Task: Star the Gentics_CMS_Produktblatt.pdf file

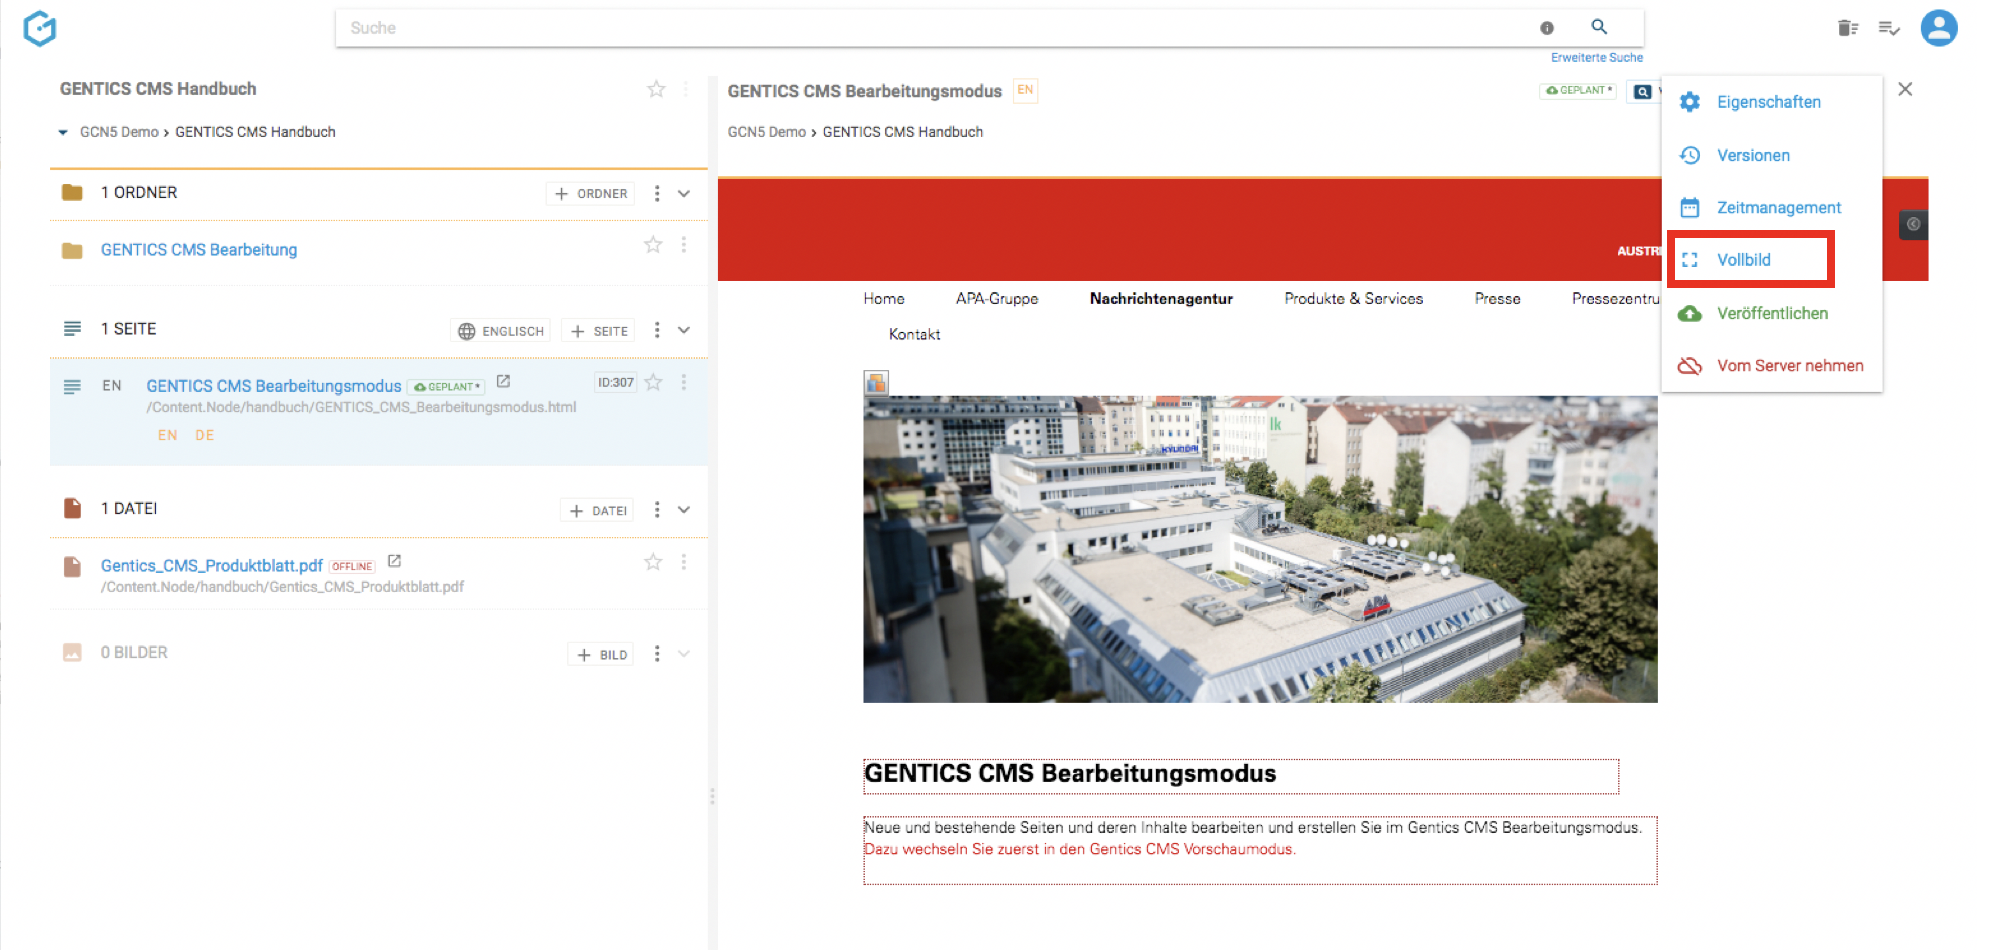Action: tap(653, 562)
